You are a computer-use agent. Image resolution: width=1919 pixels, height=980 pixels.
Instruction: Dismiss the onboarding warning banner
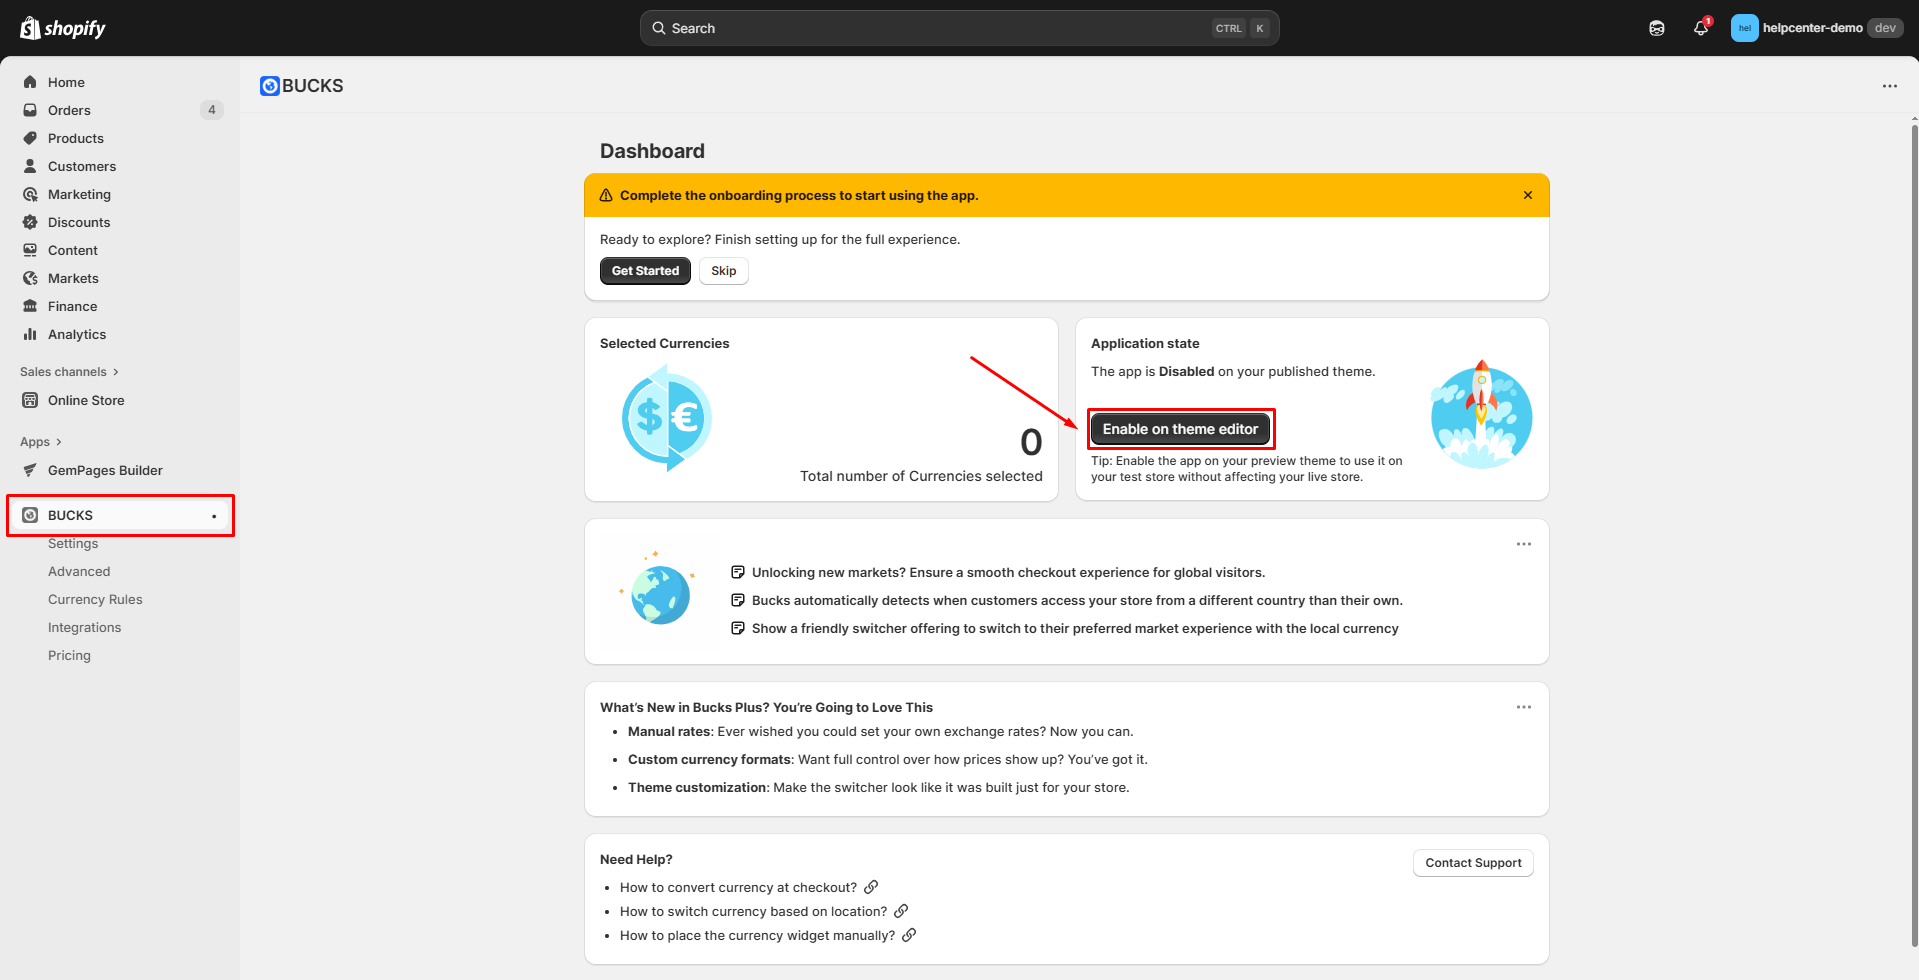[1527, 195]
